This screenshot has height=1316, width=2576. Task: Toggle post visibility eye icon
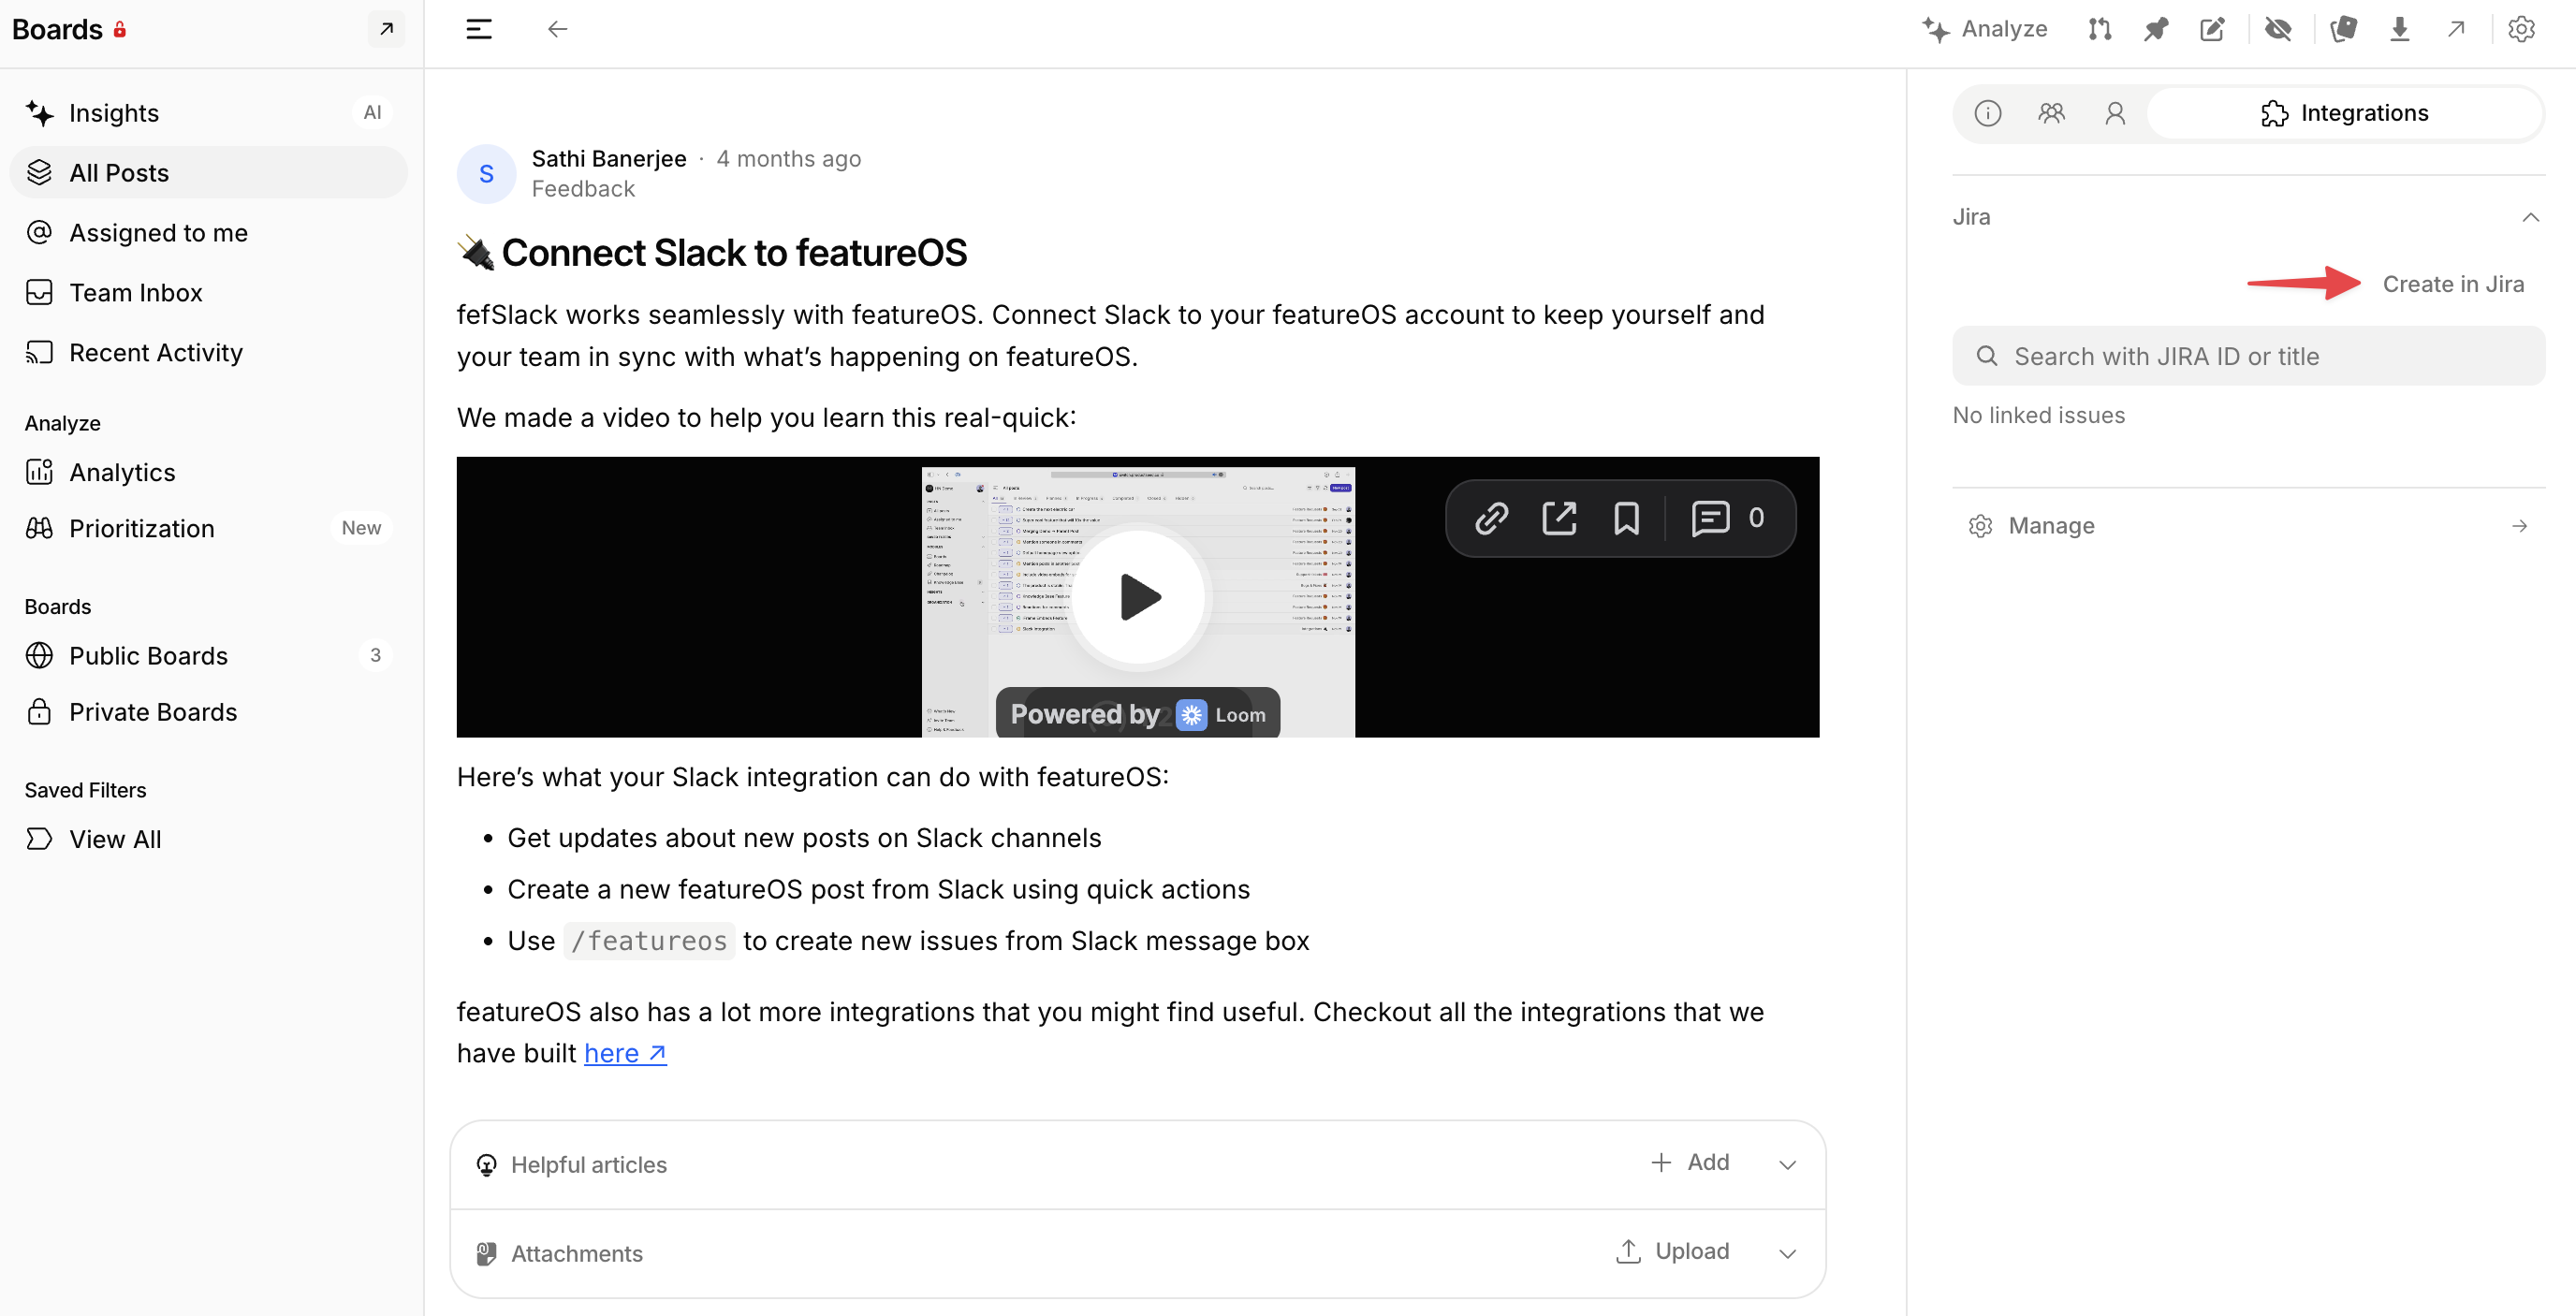pos(2278,29)
